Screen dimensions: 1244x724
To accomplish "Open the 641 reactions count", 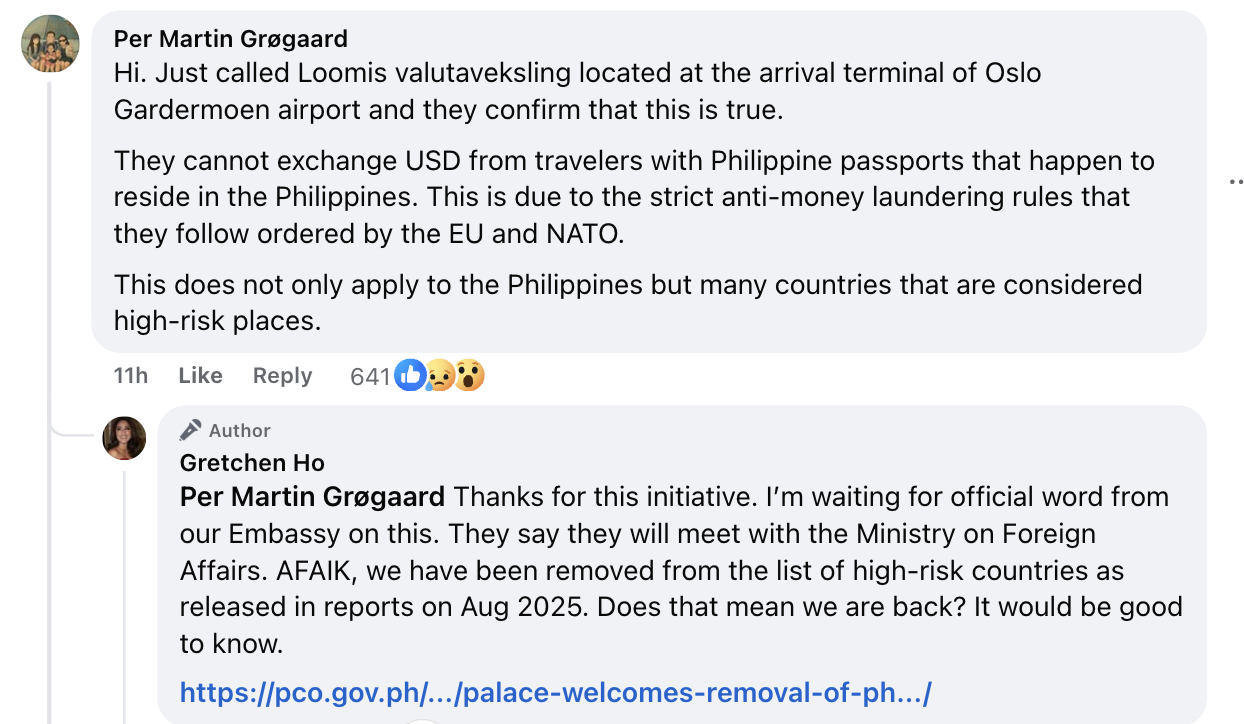I will 369,377.
